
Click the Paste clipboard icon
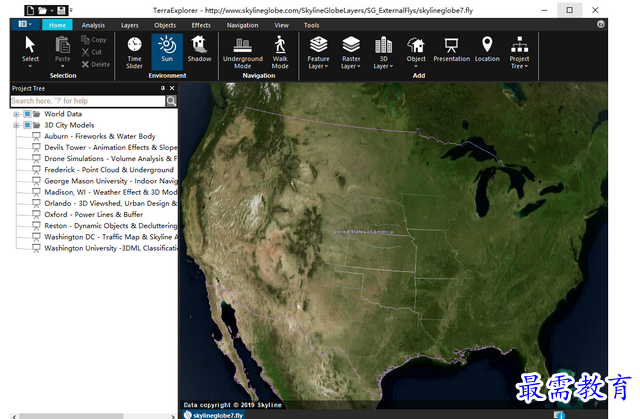click(x=62, y=45)
